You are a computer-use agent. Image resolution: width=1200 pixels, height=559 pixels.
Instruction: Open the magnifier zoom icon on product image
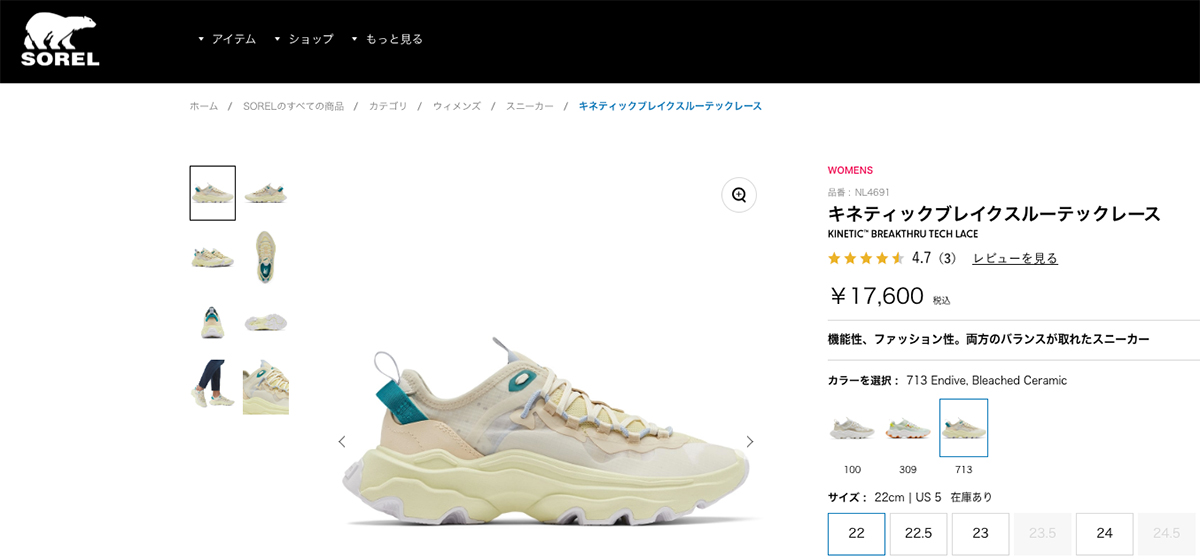tap(739, 195)
